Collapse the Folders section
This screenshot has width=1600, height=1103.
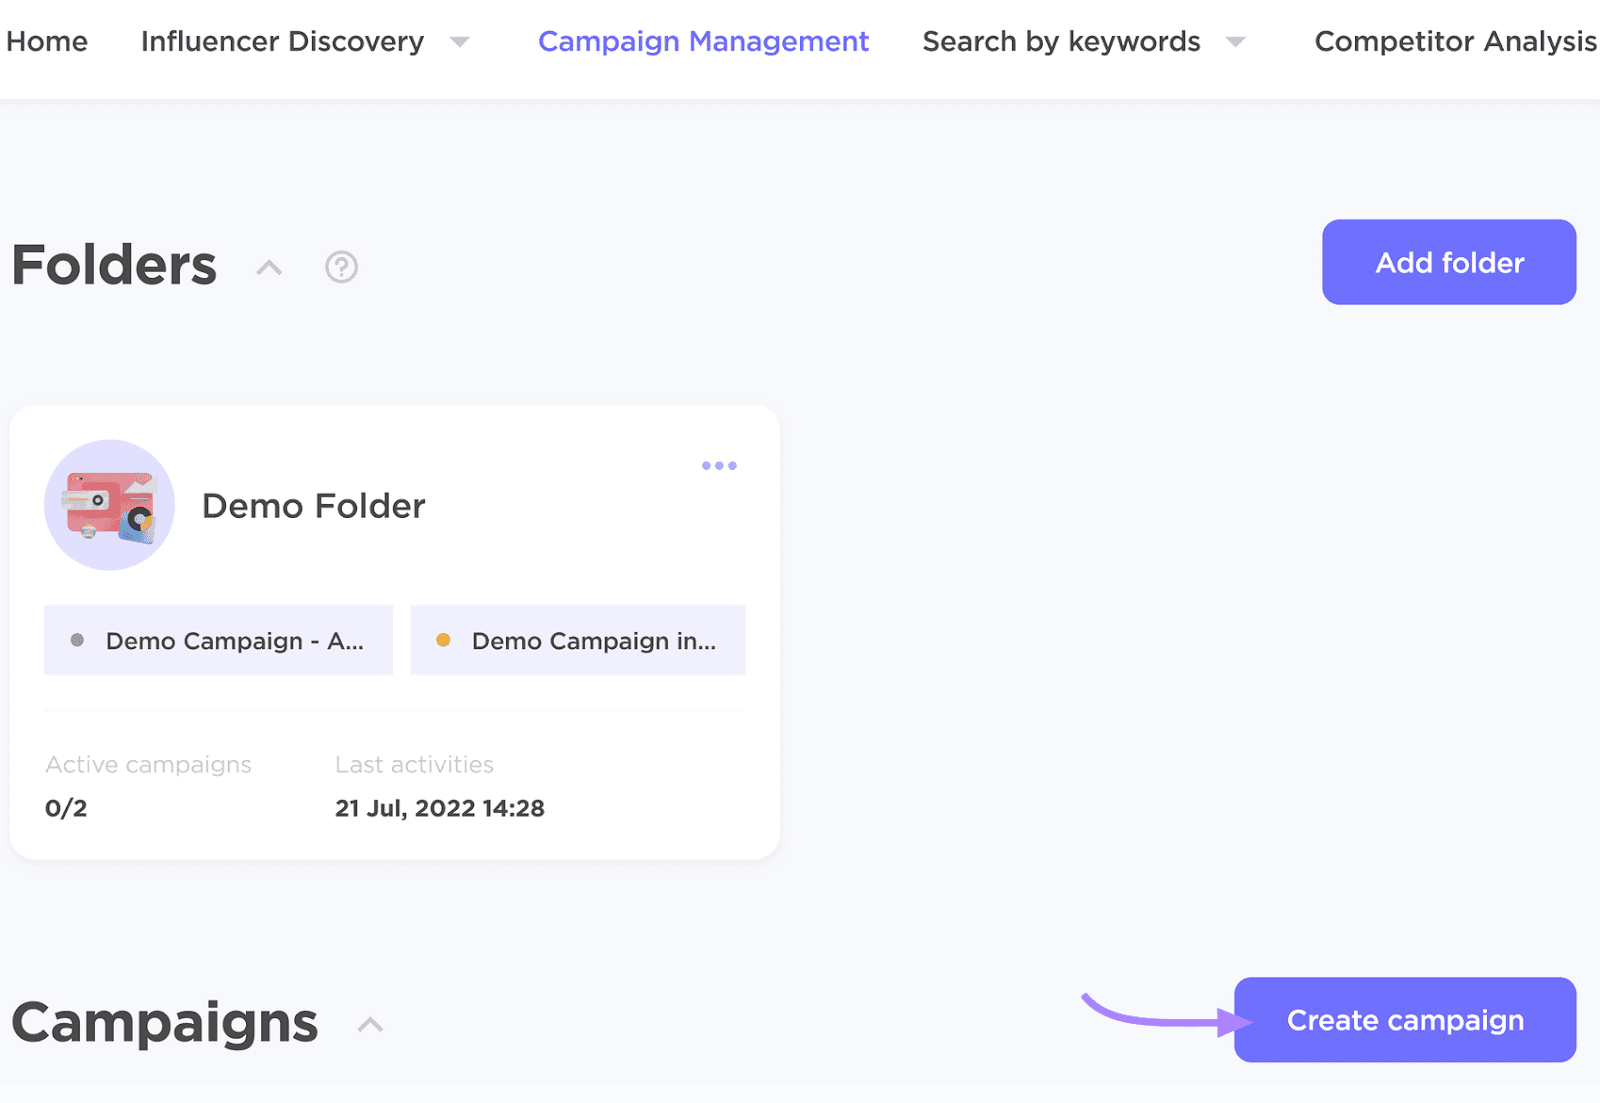268,267
